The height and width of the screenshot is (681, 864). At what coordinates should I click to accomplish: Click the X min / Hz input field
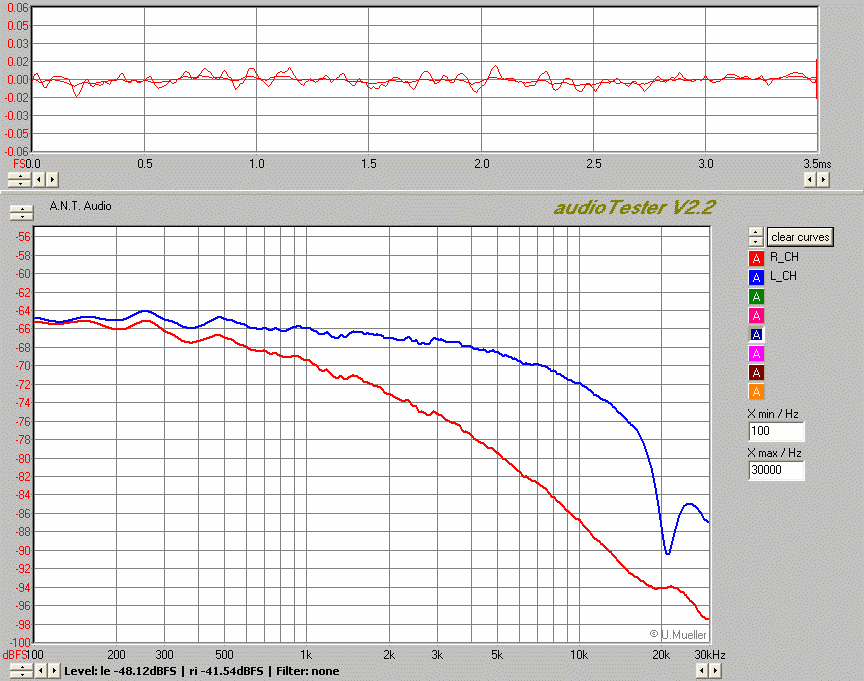tap(776, 432)
